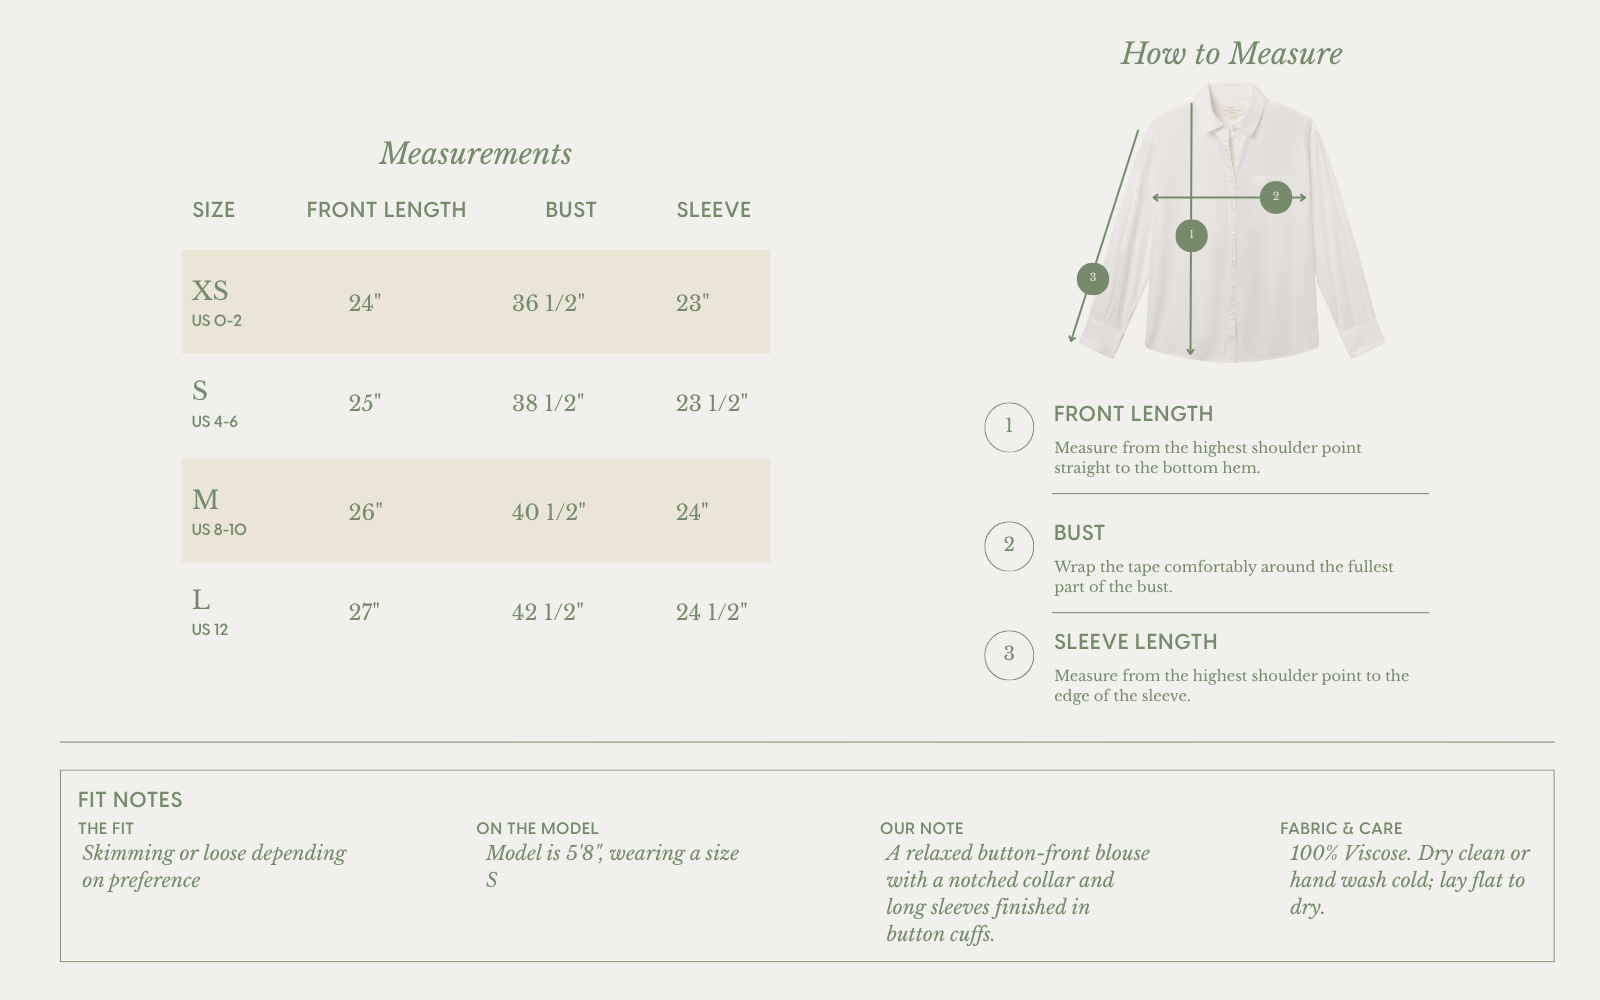This screenshot has width=1600, height=1000.
Task: Click the FABRIC & CARE label
Action: click(x=1341, y=829)
